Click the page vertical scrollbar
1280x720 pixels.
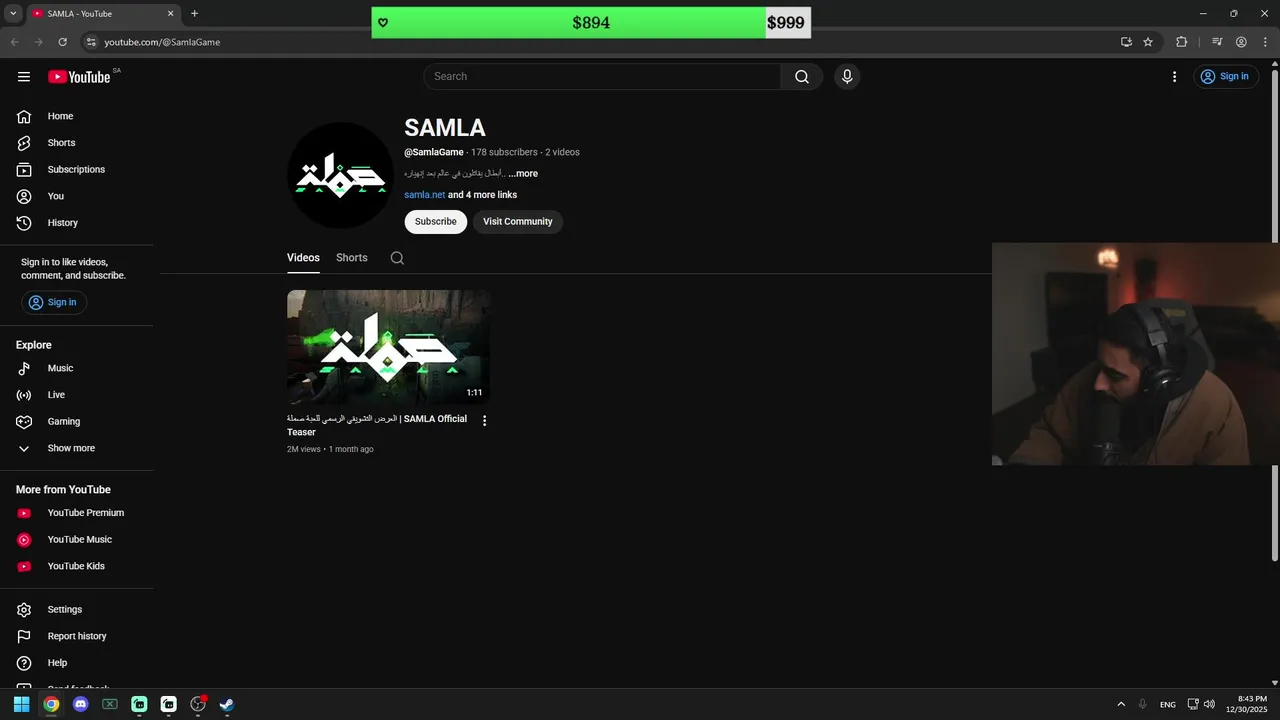click(x=1274, y=315)
